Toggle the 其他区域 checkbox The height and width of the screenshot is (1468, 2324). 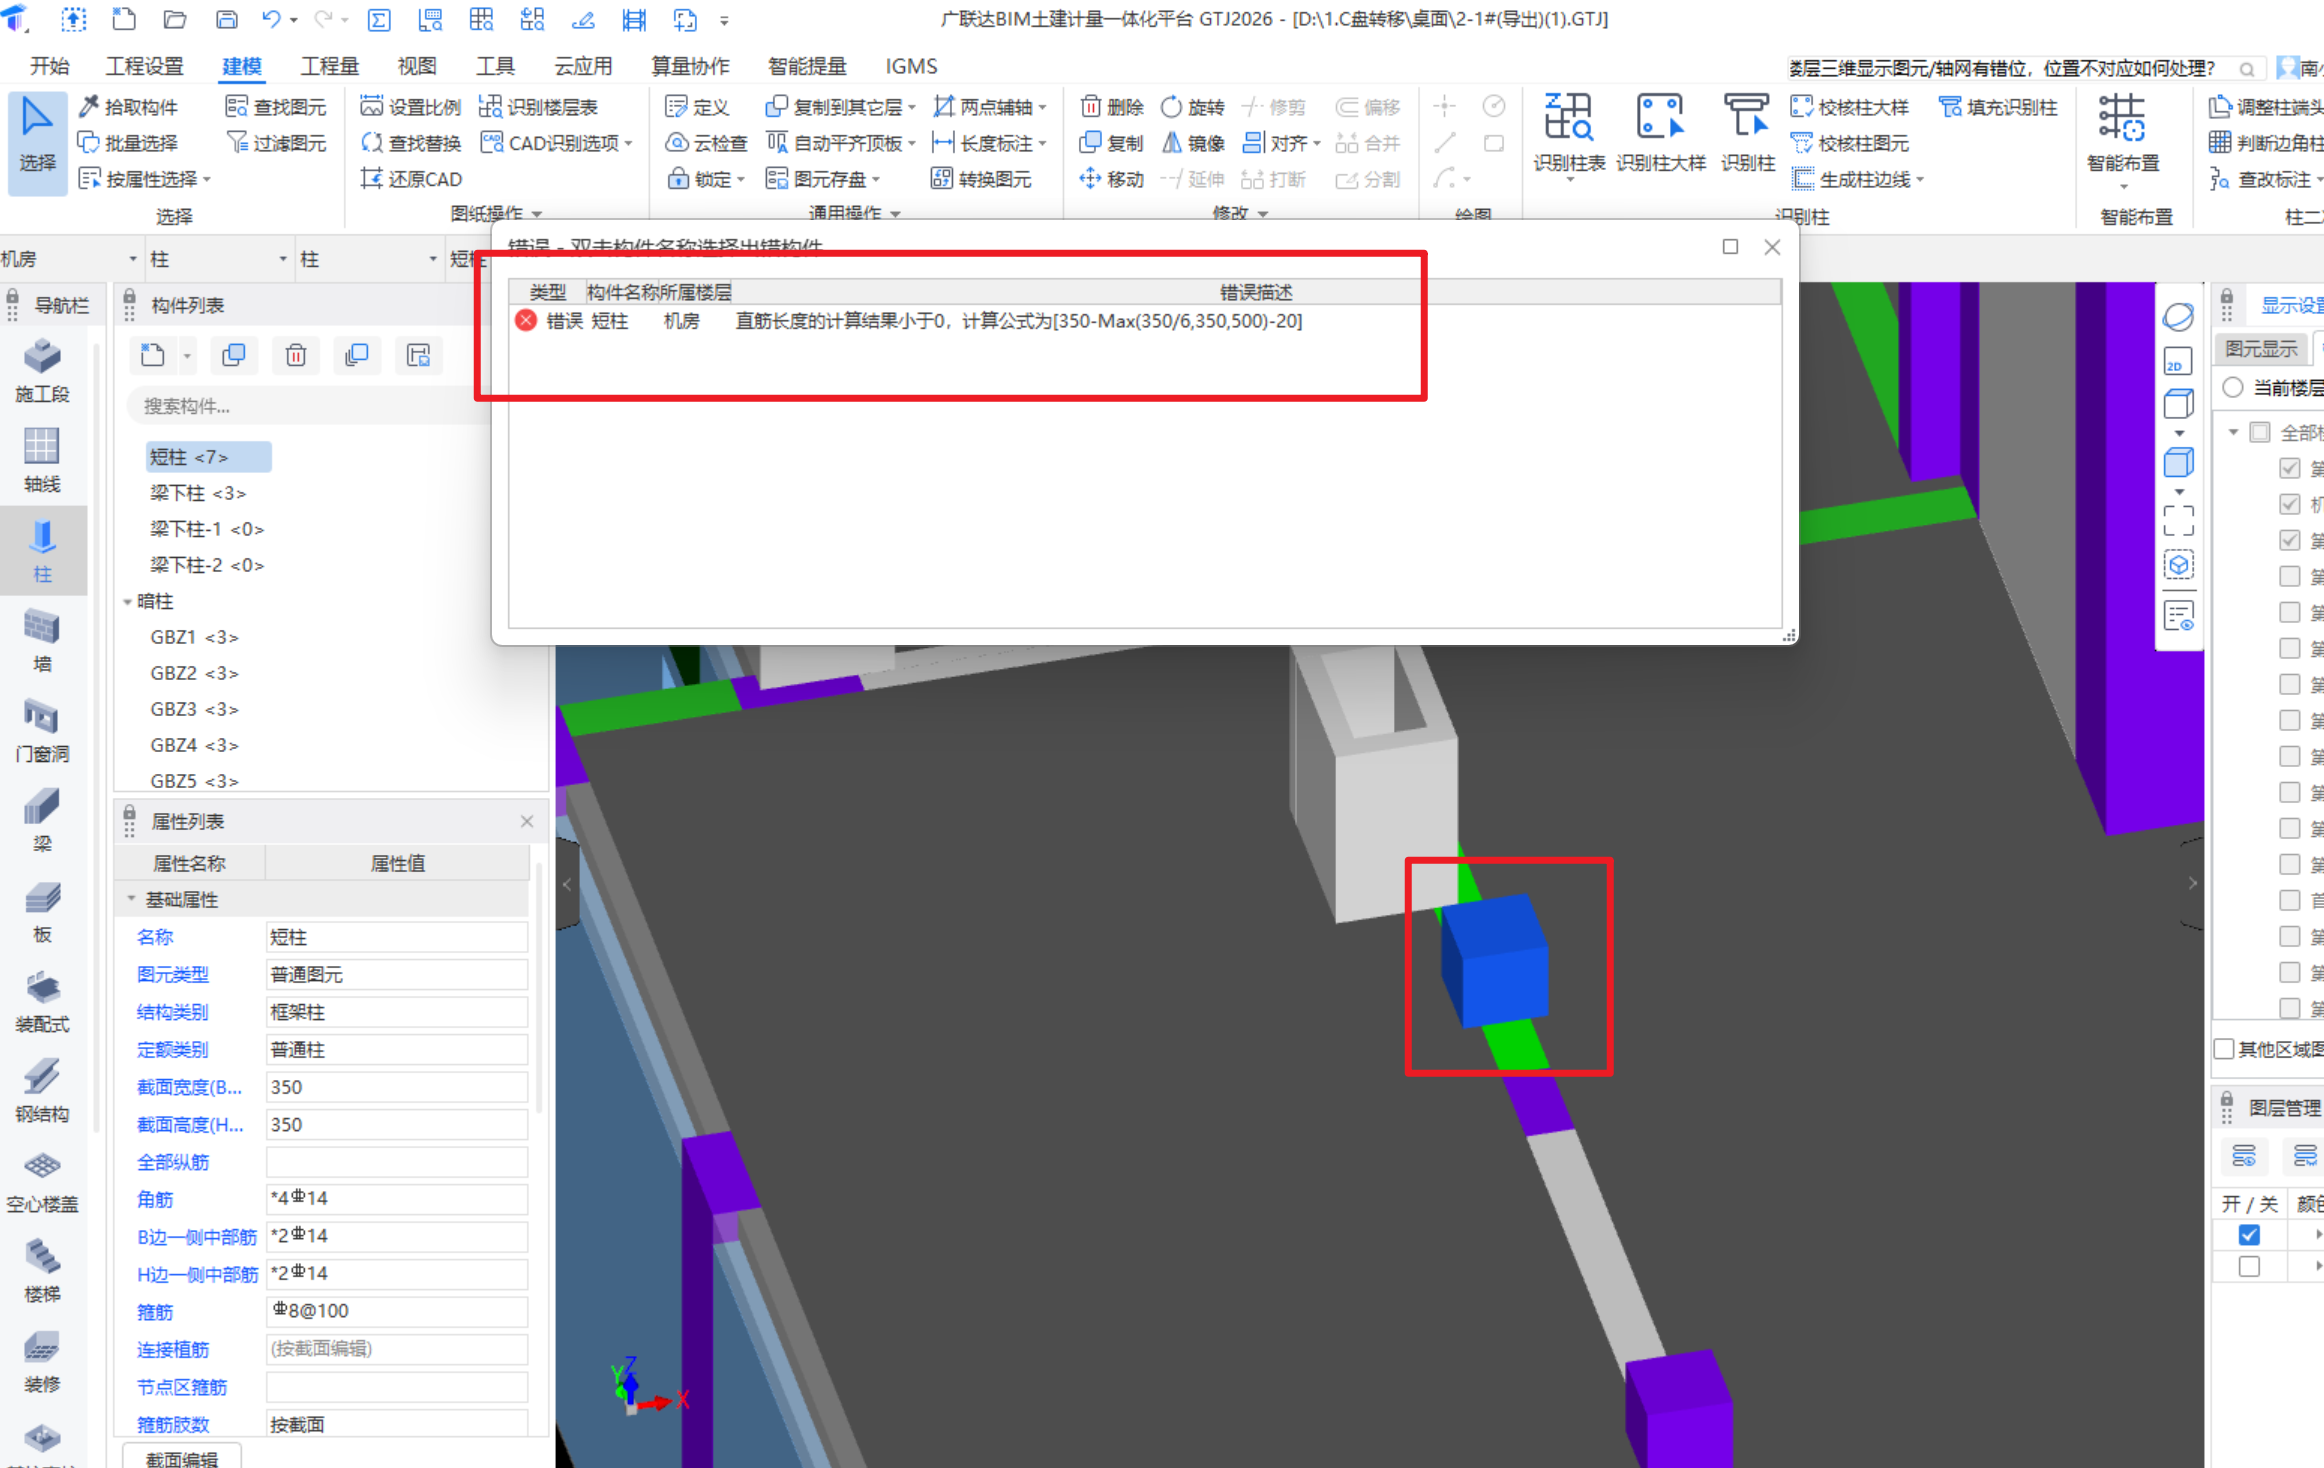click(2225, 1049)
